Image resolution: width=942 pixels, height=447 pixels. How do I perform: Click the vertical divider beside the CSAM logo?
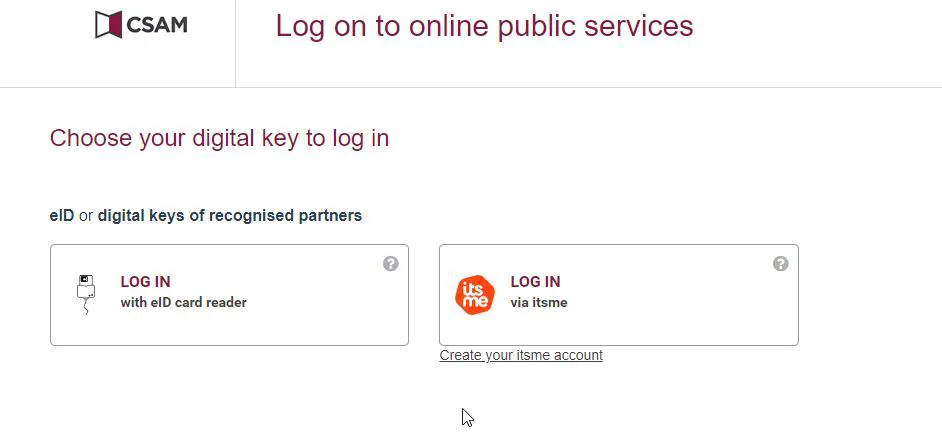point(235,43)
